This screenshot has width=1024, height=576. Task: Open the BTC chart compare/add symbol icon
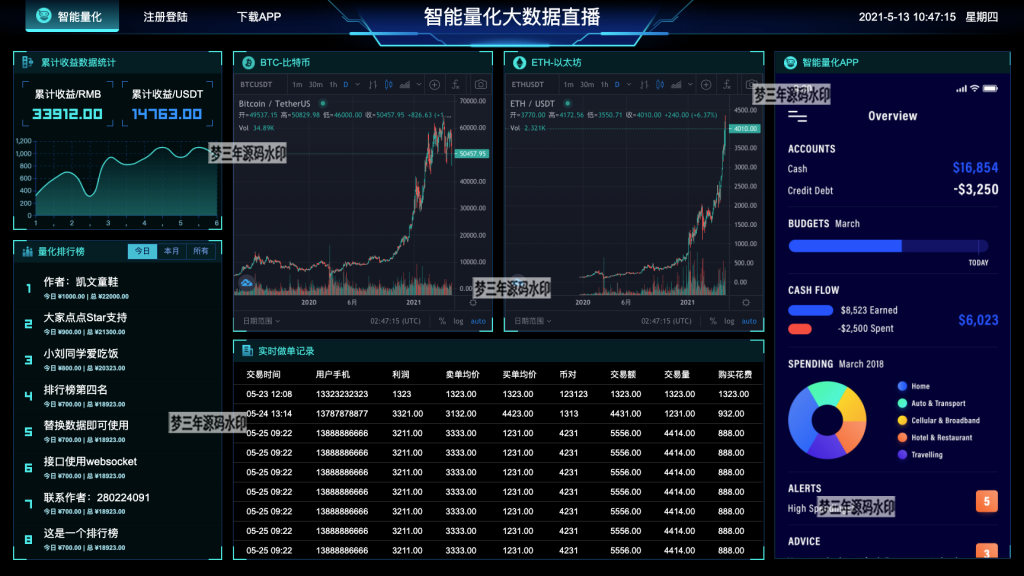(434, 84)
